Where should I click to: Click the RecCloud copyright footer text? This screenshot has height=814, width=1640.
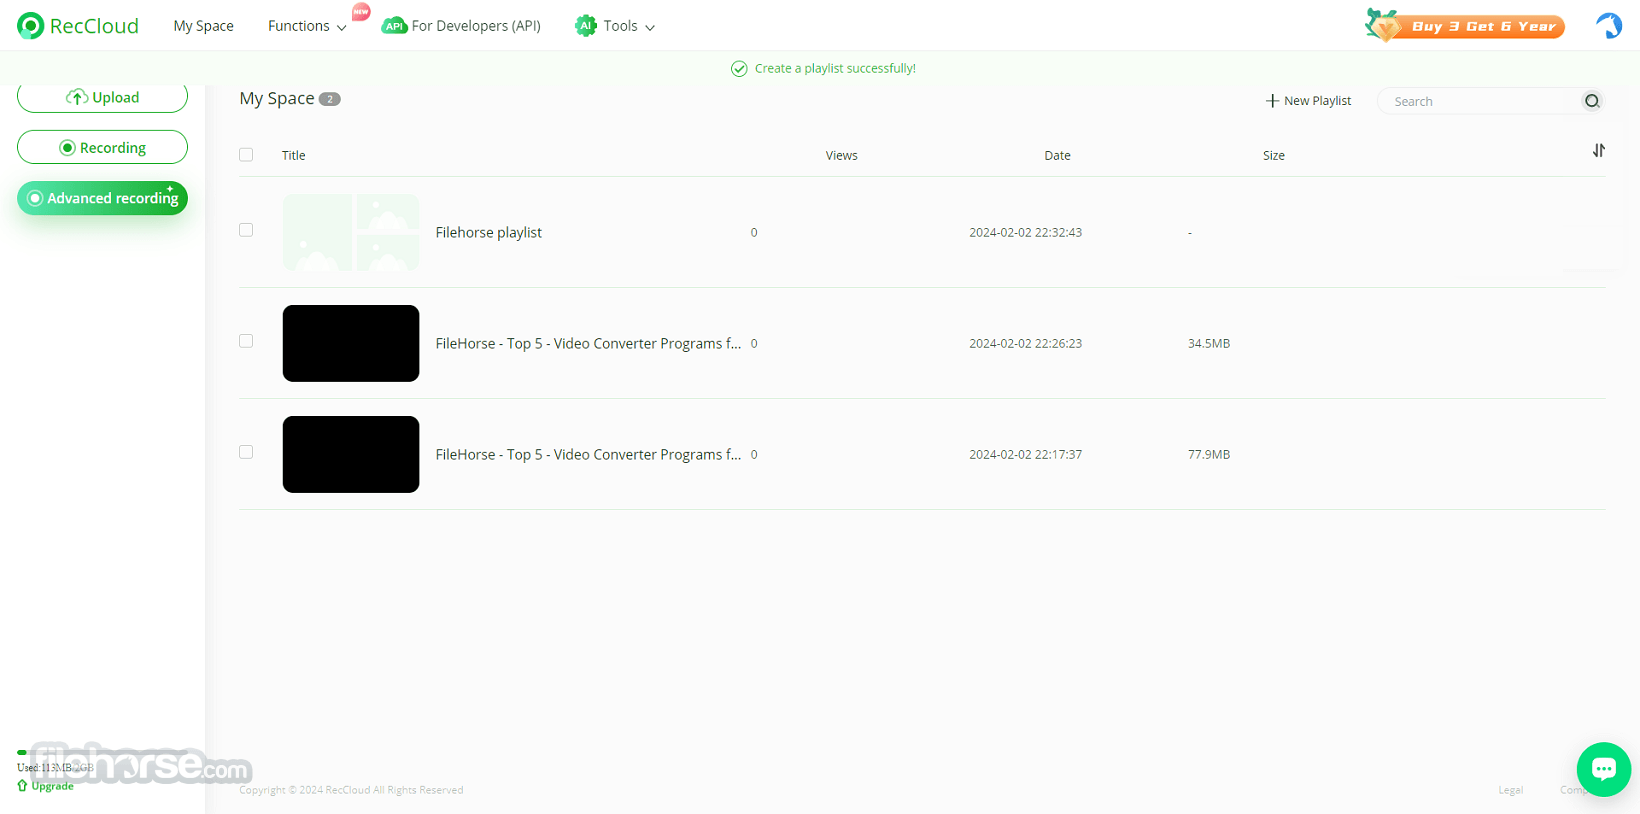pyautogui.click(x=351, y=790)
